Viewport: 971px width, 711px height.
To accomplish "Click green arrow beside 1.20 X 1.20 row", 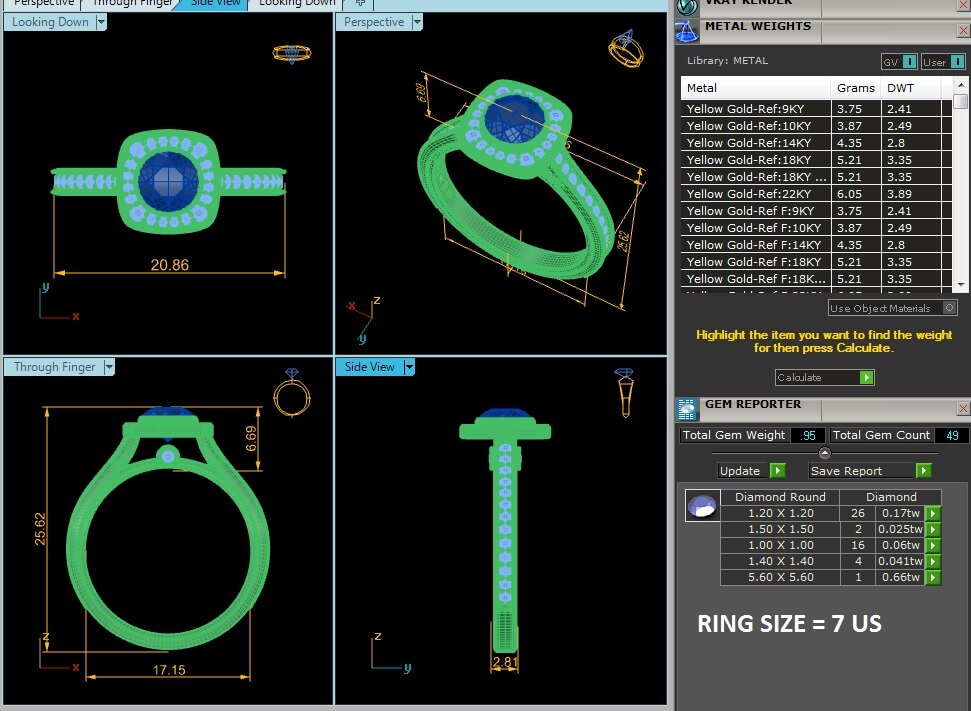I will pos(932,514).
